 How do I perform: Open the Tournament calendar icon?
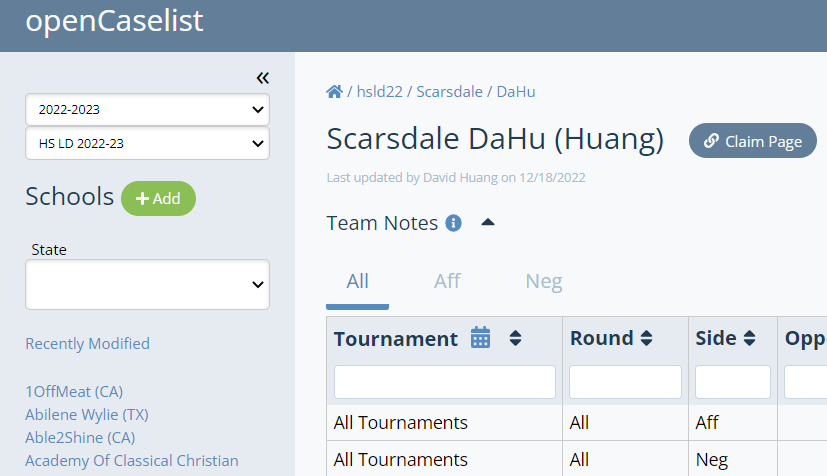(481, 338)
